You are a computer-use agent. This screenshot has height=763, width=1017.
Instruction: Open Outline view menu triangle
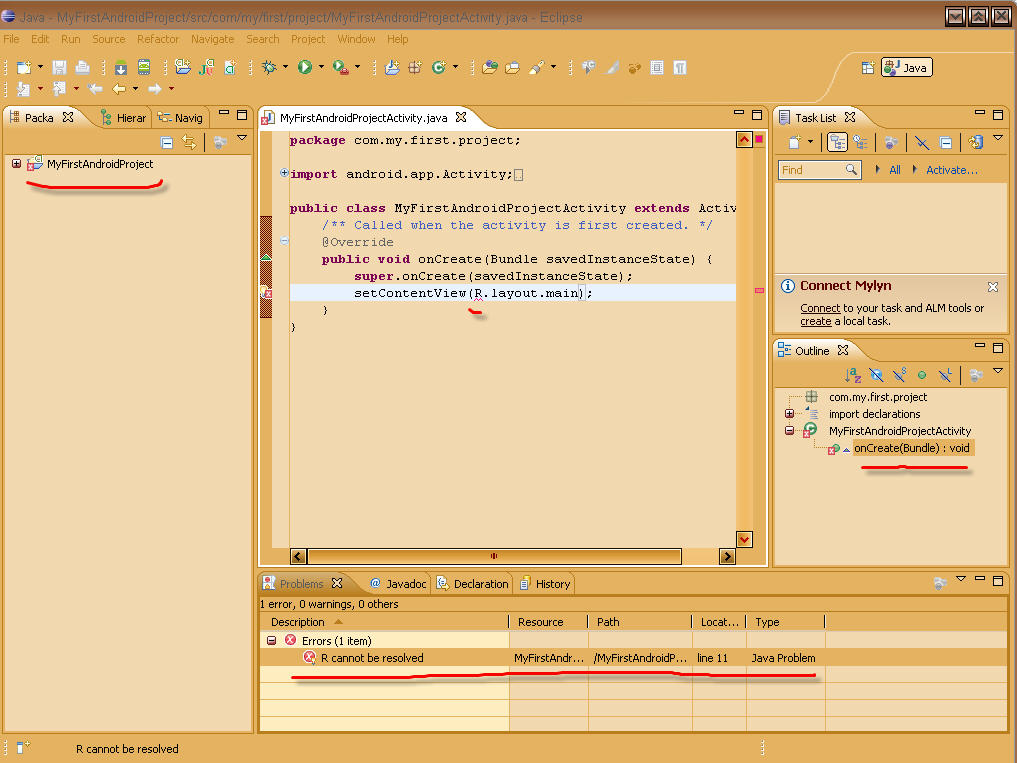pyautogui.click(x=998, y=371)
